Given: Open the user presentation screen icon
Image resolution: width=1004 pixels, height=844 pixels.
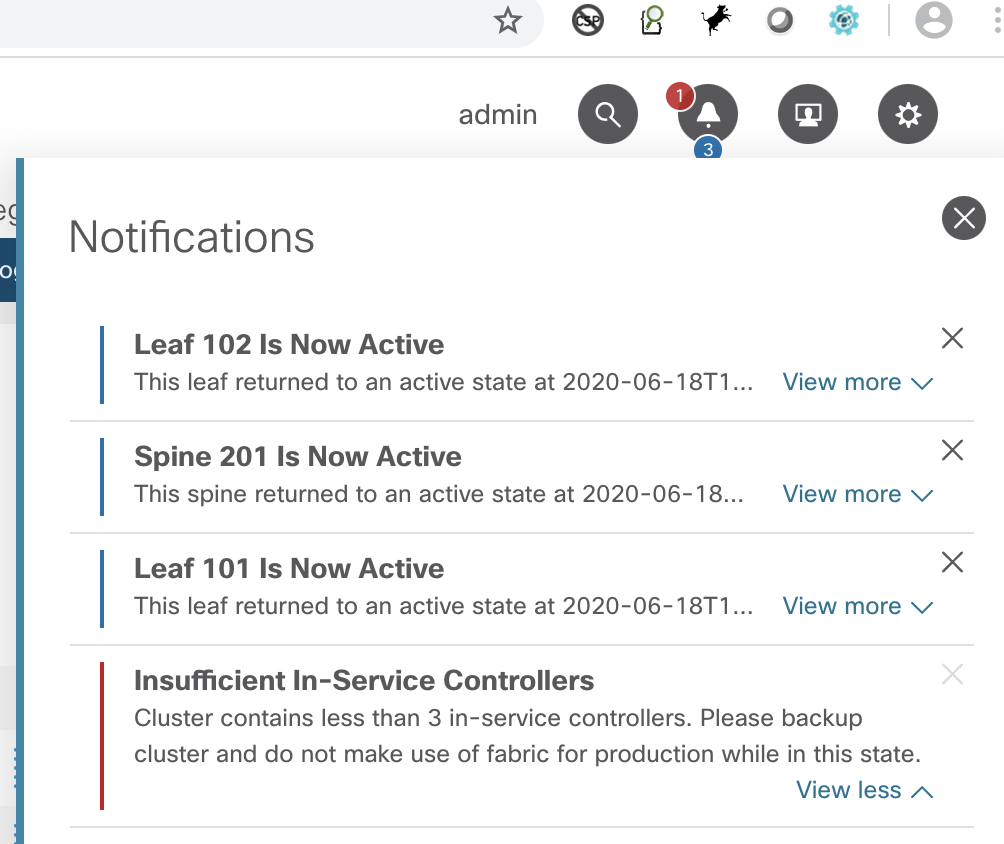Looking at the screenshot, I should (x=808, y=114).
